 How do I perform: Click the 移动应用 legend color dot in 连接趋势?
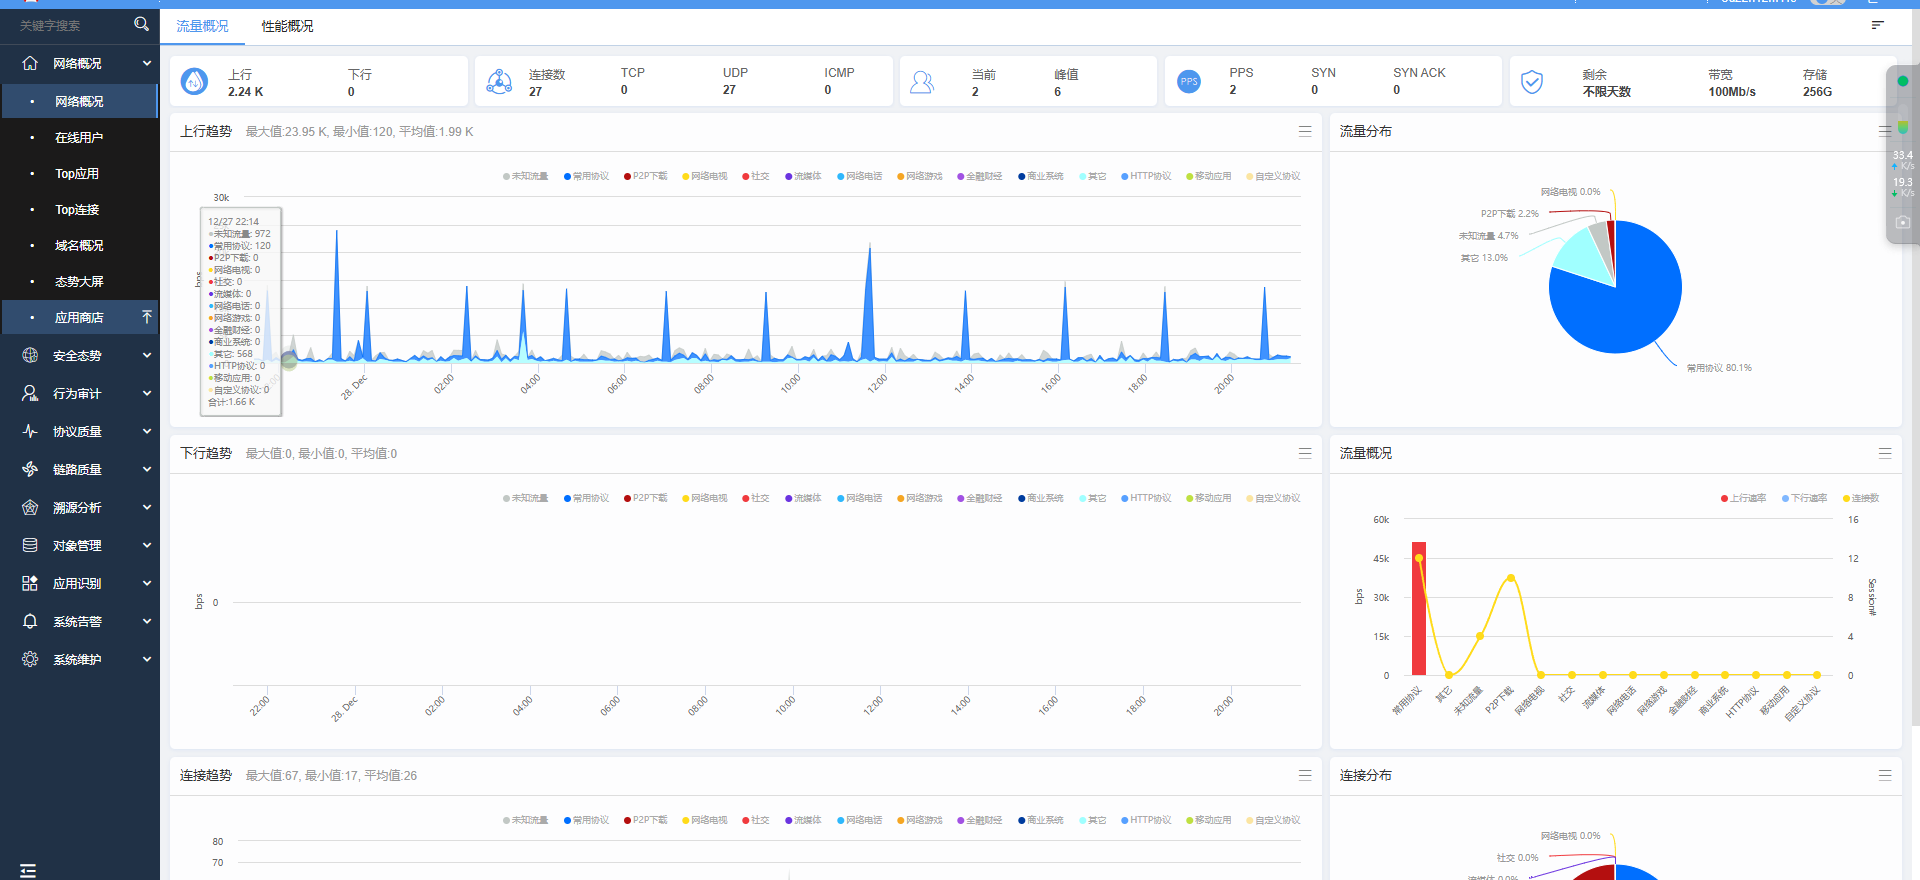(1190, 820)
